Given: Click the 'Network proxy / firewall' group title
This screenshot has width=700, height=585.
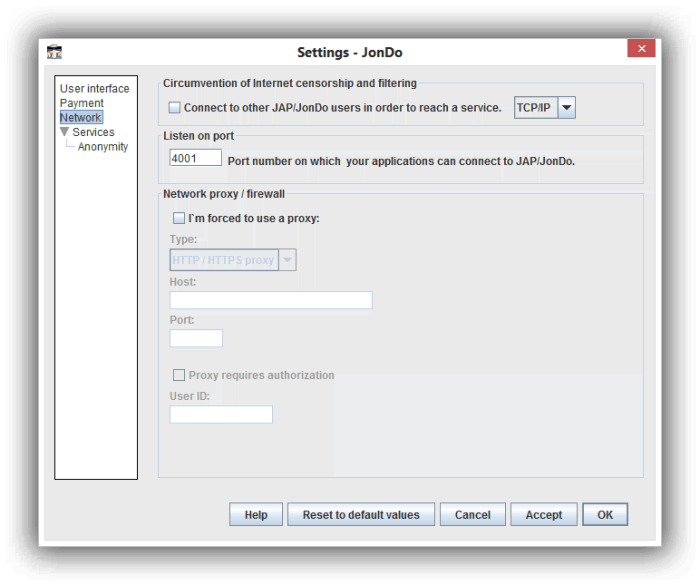Looking at the screenshot, I should (x=224, y=194).
